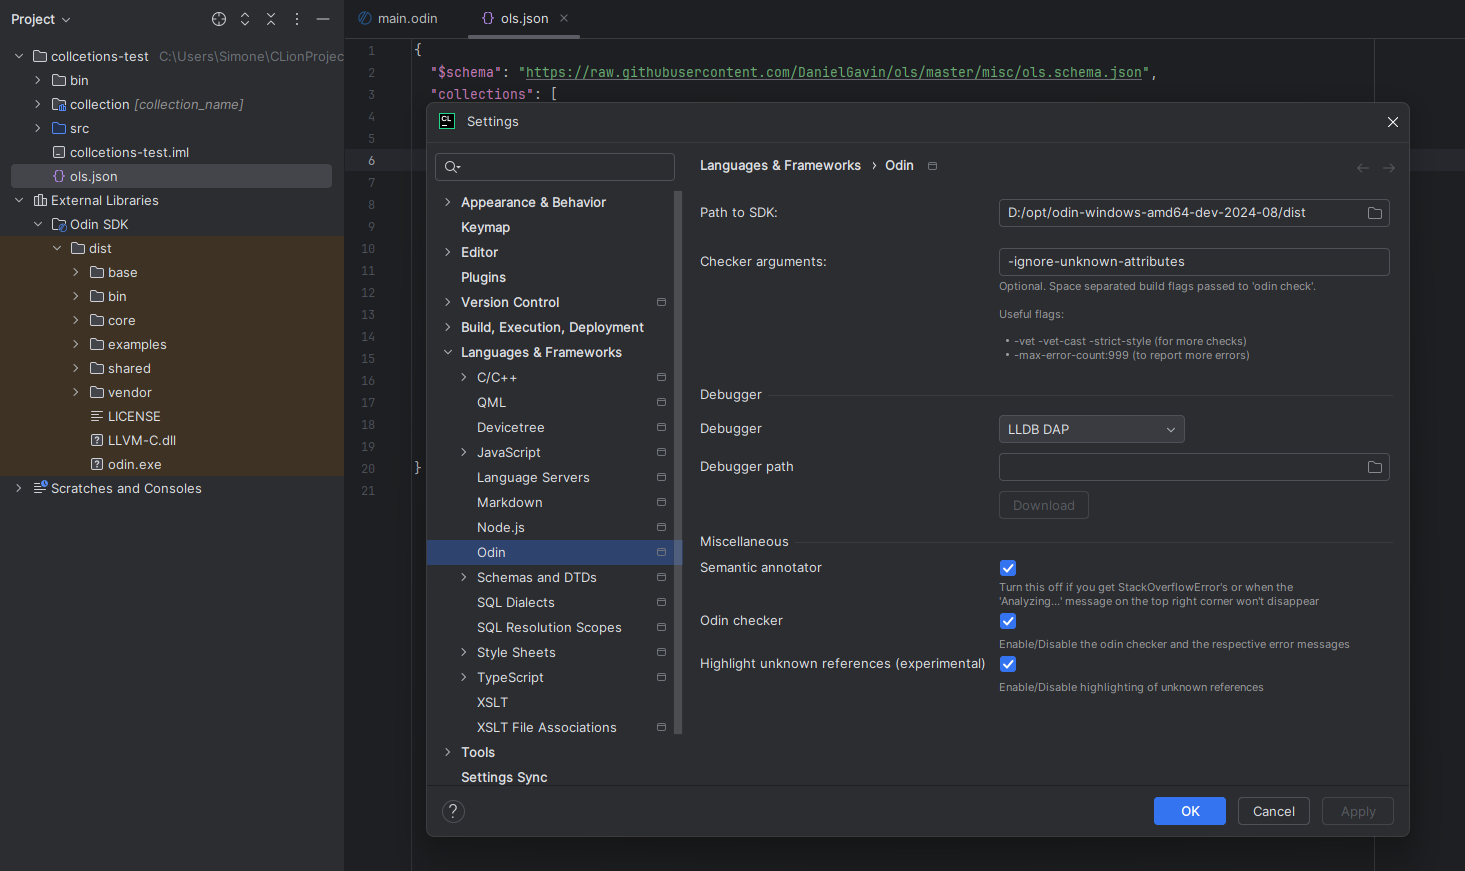Hide the Project tool window
This screenshot has width=1465, height=871.
click(323, 19)
